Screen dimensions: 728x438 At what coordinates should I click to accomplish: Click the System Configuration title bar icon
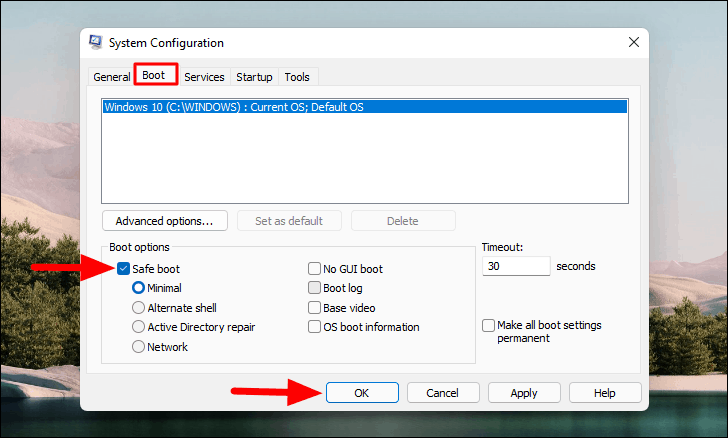[96, 42]
